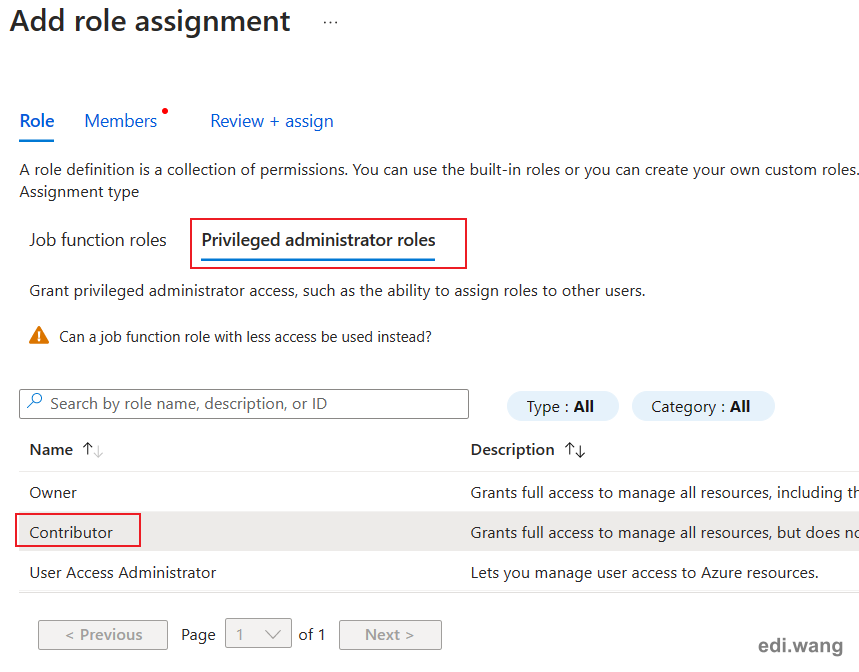Switch to the Members tab
The height and width of the screenshot is (672, 859).
point(121,121)
